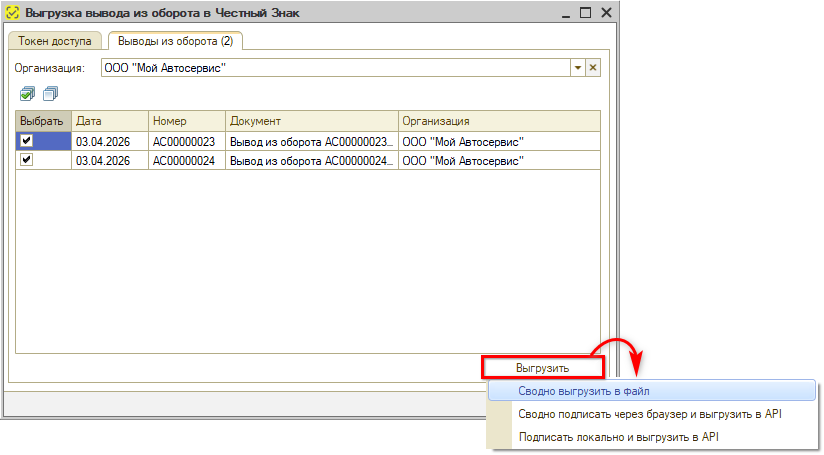Select the Выводы из оборота (2) tab
The image size is (824, 455).
(175, 41)
